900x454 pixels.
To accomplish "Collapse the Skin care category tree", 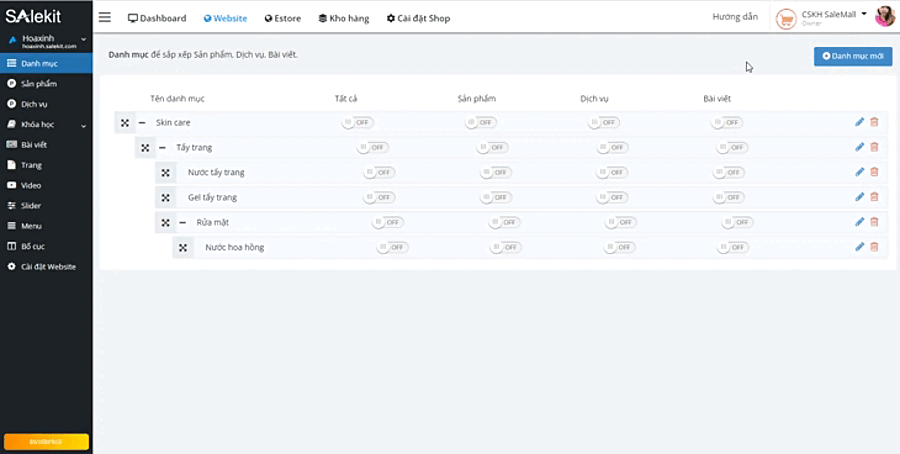I will (x=142, y=123).
